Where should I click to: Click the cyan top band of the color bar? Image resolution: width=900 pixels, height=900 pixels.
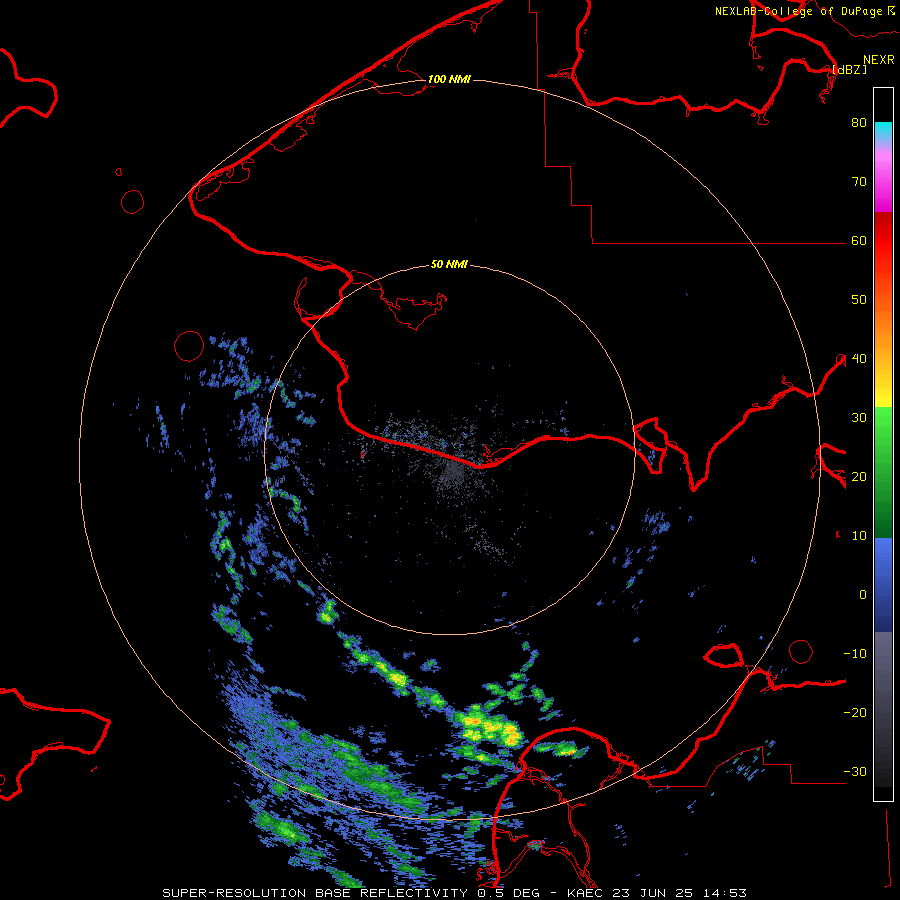click(883, 131)
